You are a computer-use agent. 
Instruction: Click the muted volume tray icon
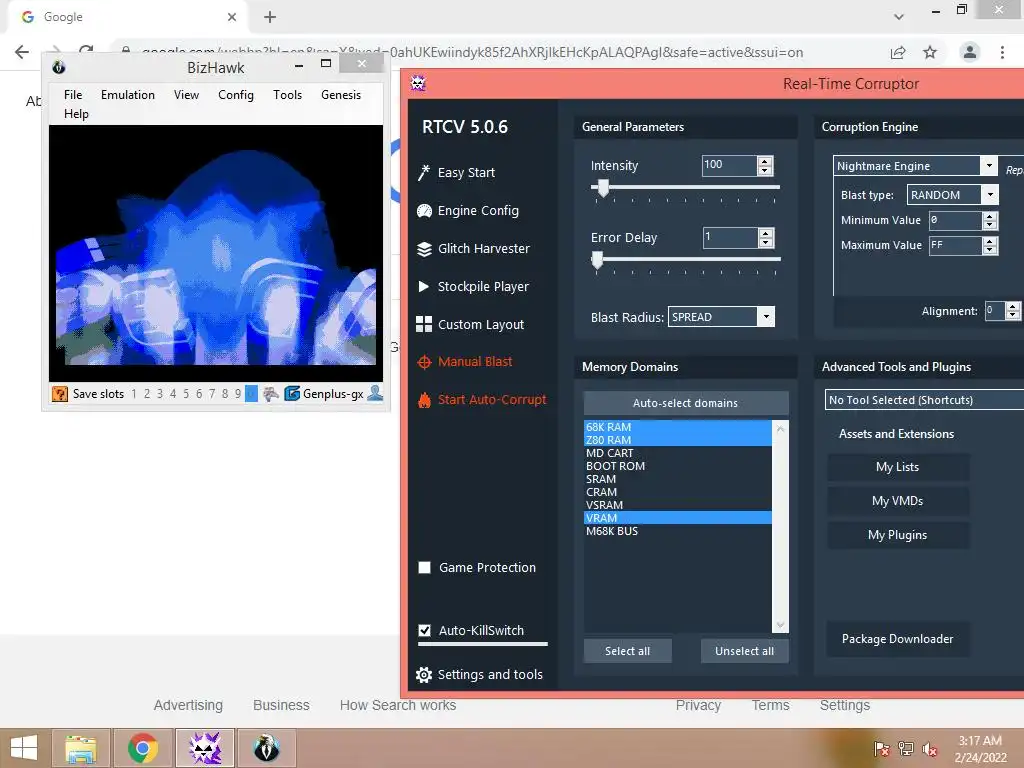click(x=930, y=749)
